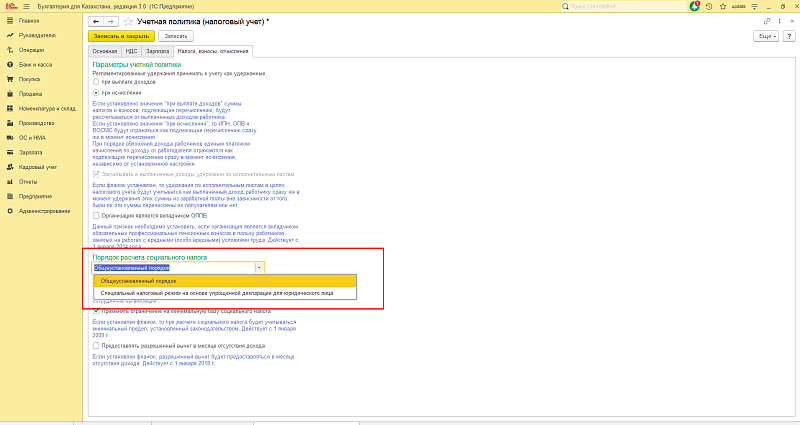Open the history clock icon
The image size is (800, 425).
(708, 6)
